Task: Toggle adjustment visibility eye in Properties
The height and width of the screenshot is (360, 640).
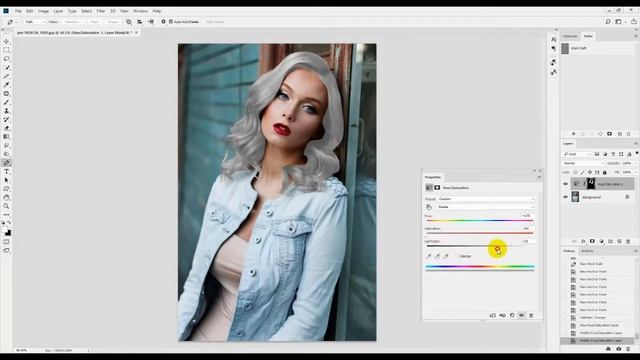Action: pos(522,316)
